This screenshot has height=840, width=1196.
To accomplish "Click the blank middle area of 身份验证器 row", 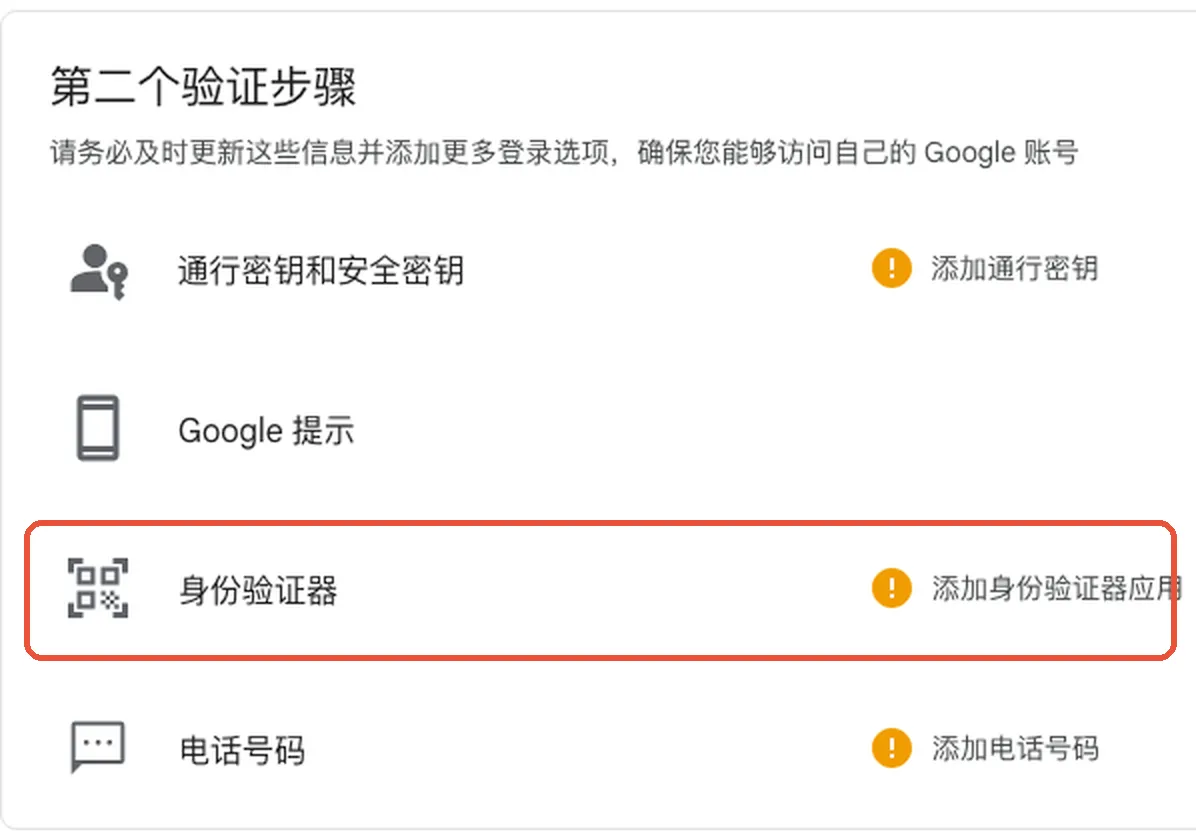I will [603, 590].
